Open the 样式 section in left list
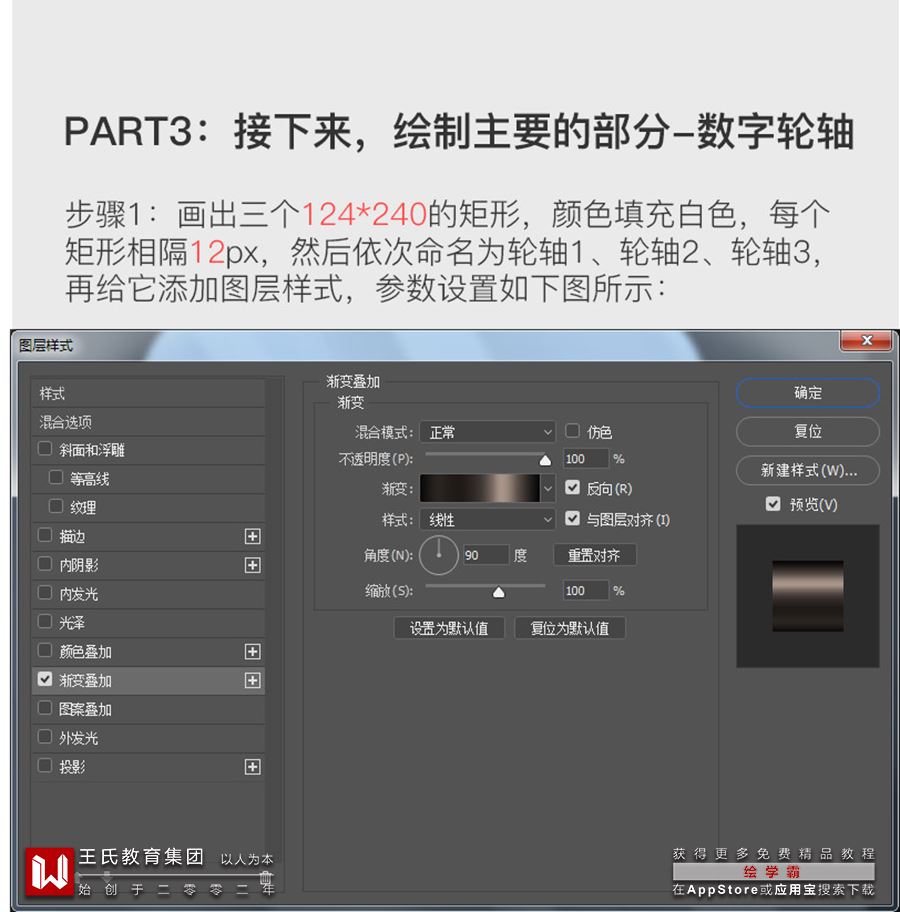This screenshot has height=912, width=900. (148, 394)
